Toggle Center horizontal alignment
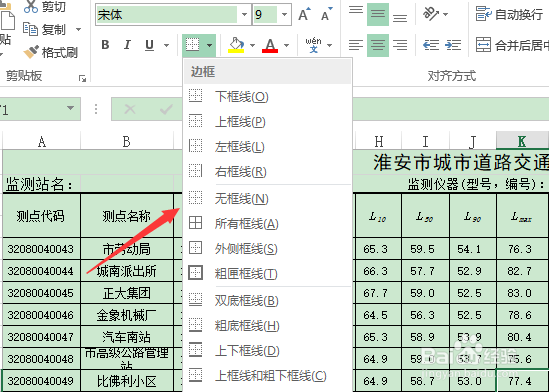 coord(378,45)
